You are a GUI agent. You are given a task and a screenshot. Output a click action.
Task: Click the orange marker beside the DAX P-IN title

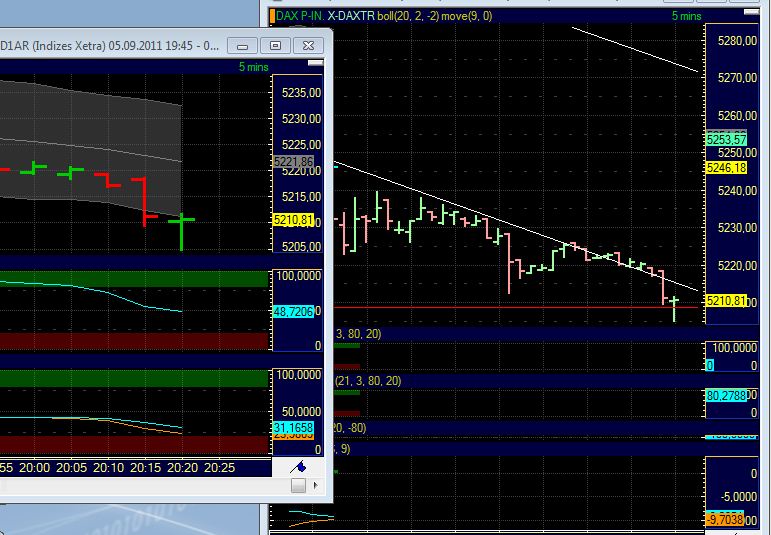click(x=272, y=16)
